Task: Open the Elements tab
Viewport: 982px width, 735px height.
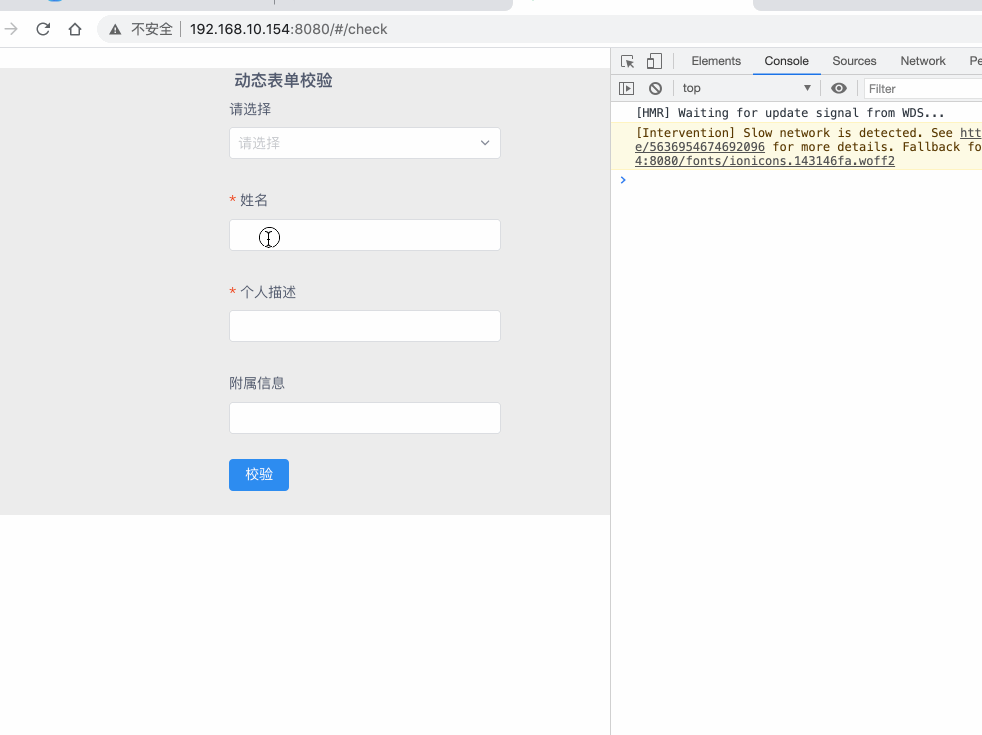Action: [x=716, y=61]
